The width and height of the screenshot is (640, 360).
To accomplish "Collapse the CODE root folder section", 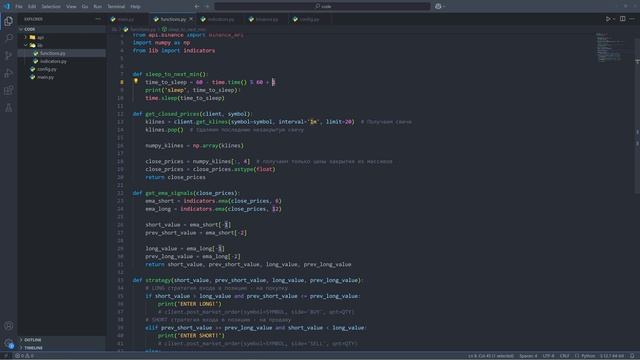I will [x=61, y=29].
